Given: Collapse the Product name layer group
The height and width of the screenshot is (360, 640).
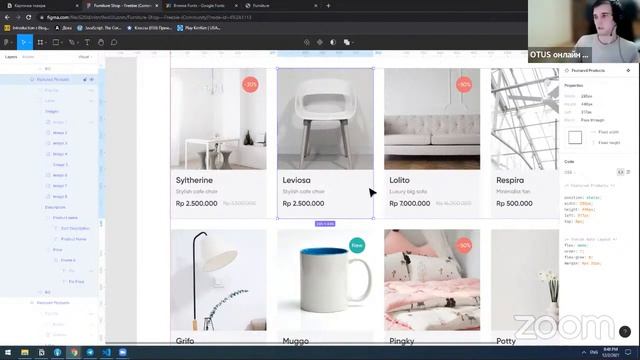Looking at the screenshot, I should tap(49, 218).
